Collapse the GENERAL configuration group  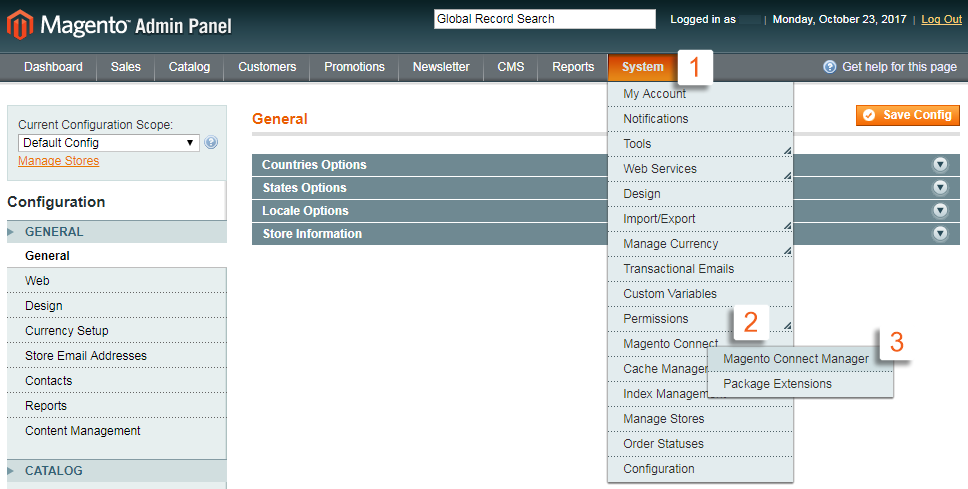(117, 232)
